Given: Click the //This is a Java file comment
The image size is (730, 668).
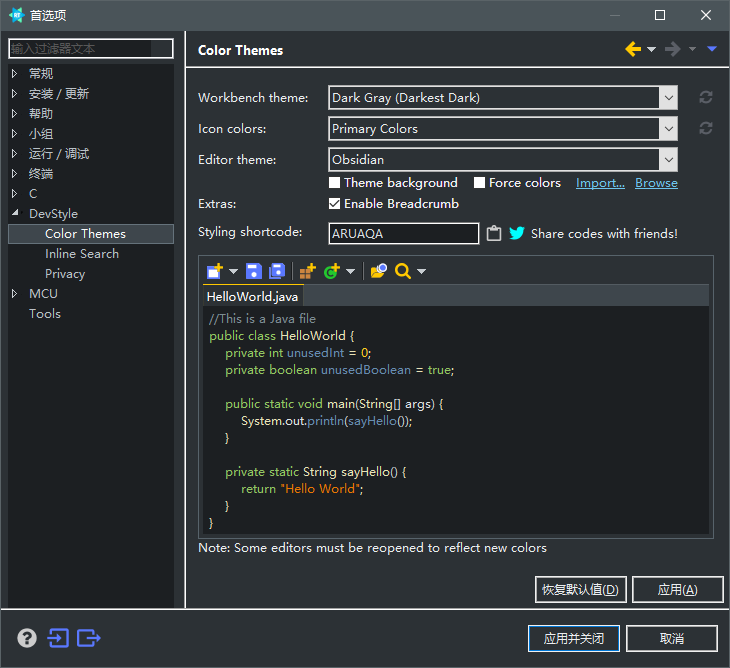Looking at the screenshot, I should coord(262,319).
